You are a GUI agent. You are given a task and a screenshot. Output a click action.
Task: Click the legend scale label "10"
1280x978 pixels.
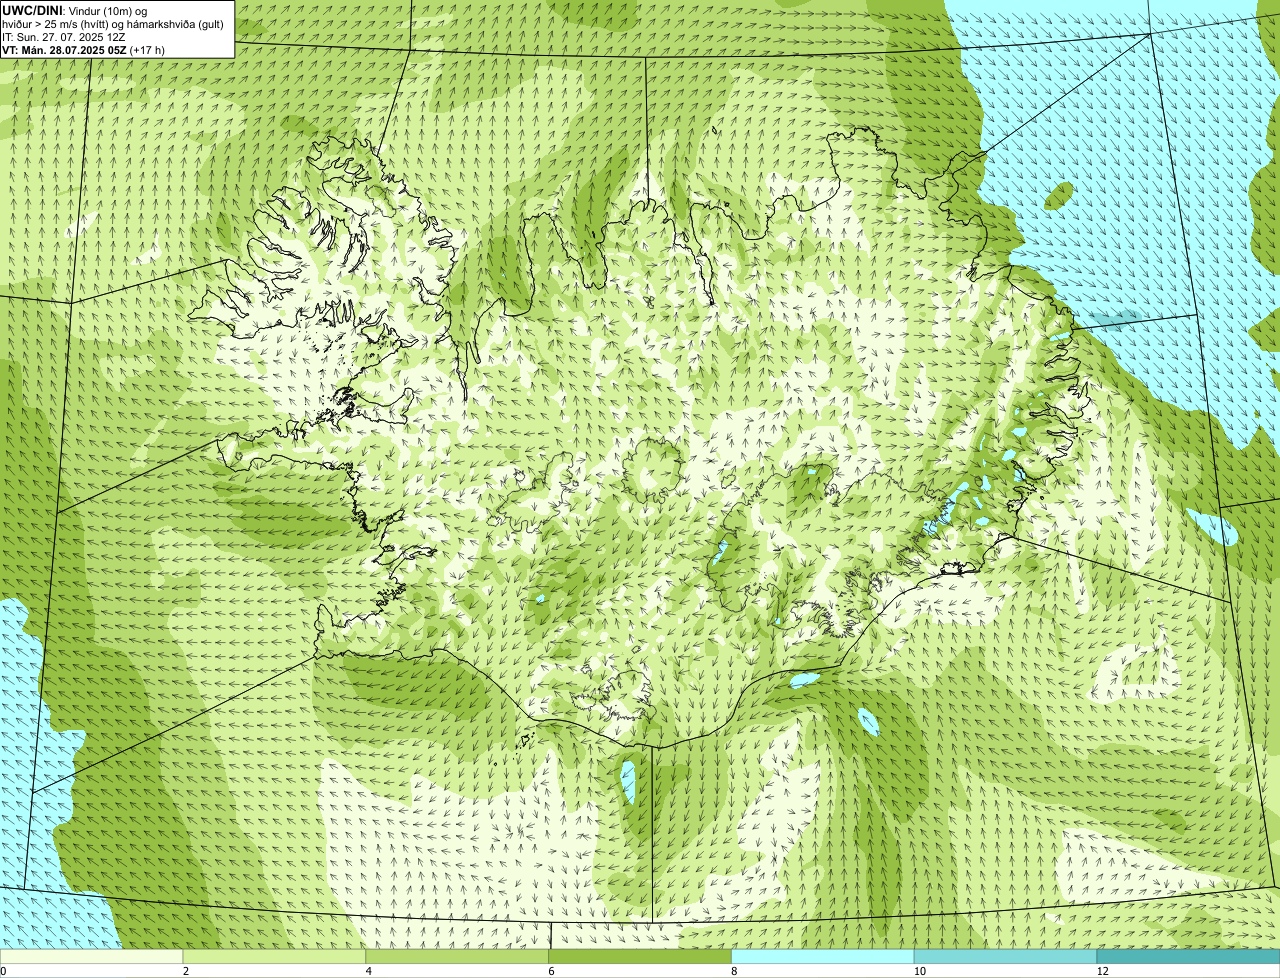tap(919, 971)
